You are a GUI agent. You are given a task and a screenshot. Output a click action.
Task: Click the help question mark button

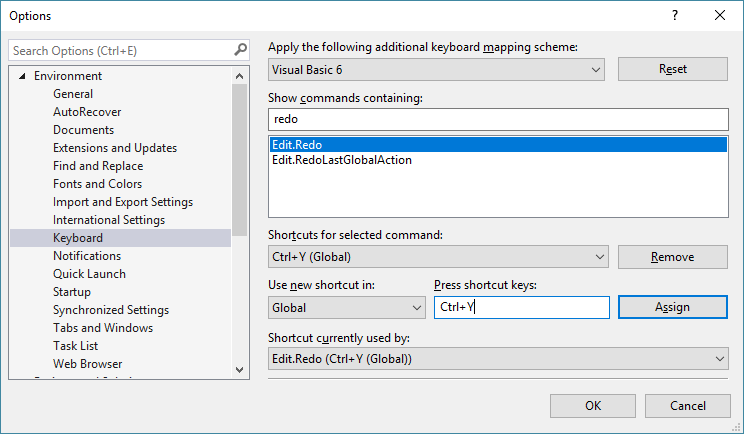coord(675,16)
